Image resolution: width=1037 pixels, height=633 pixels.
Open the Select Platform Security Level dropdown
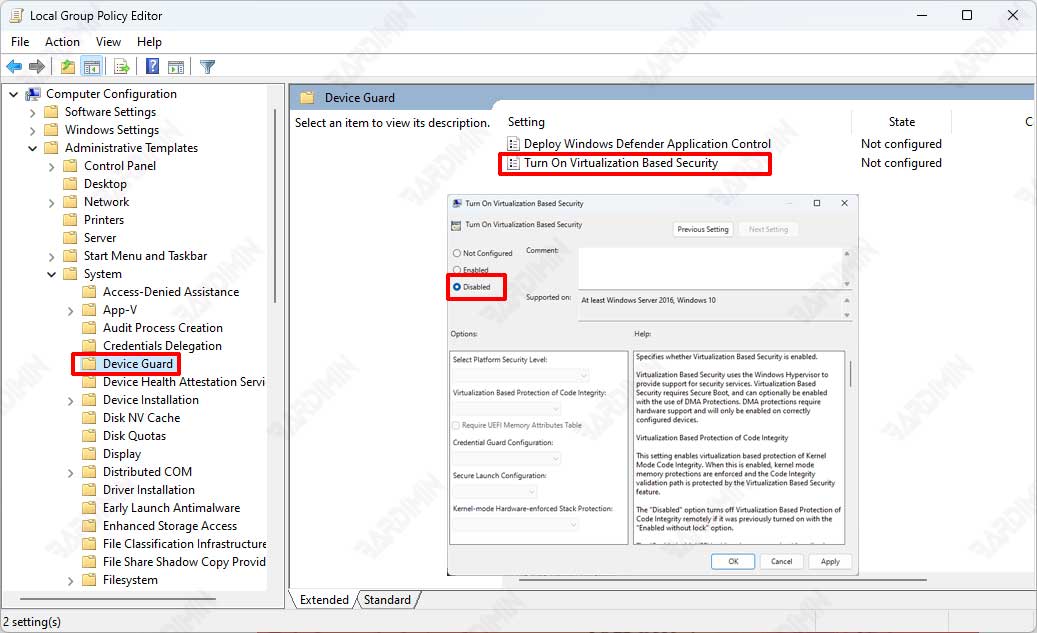(x=505, y=375)
